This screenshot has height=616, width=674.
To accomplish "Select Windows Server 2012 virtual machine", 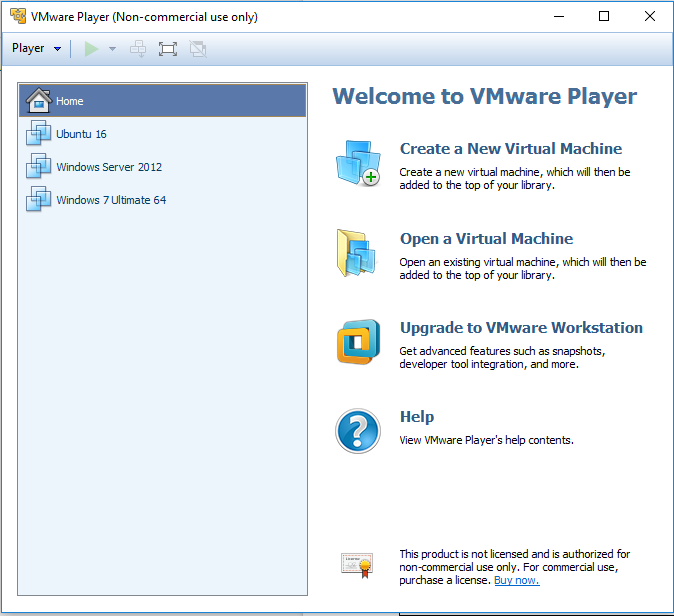I will pos(162,167).
